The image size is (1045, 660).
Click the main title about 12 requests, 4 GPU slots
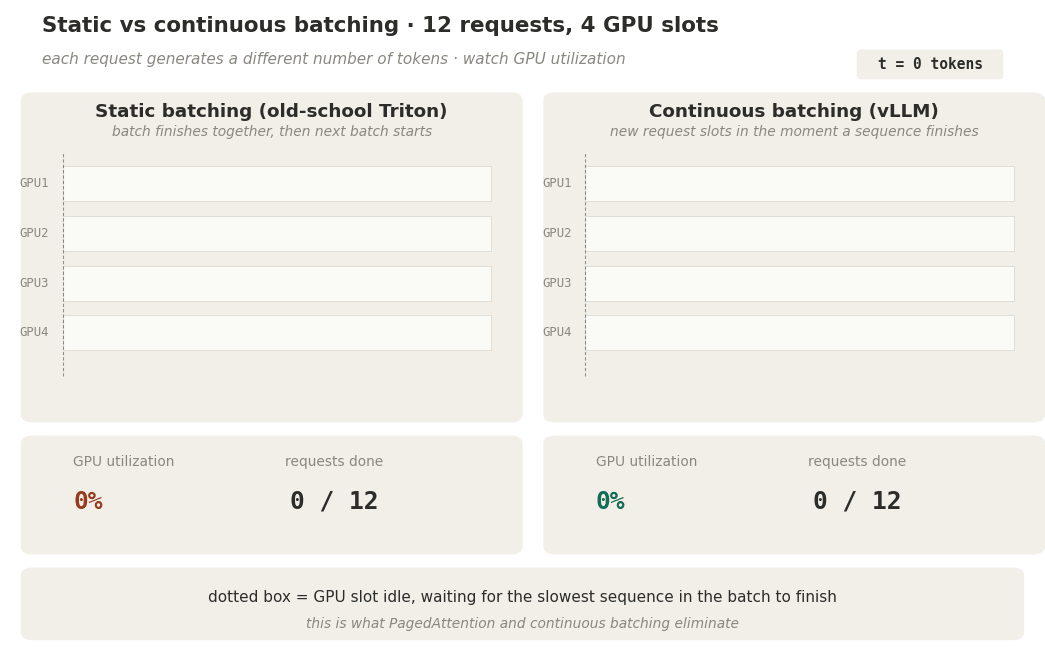click(380, 26)
